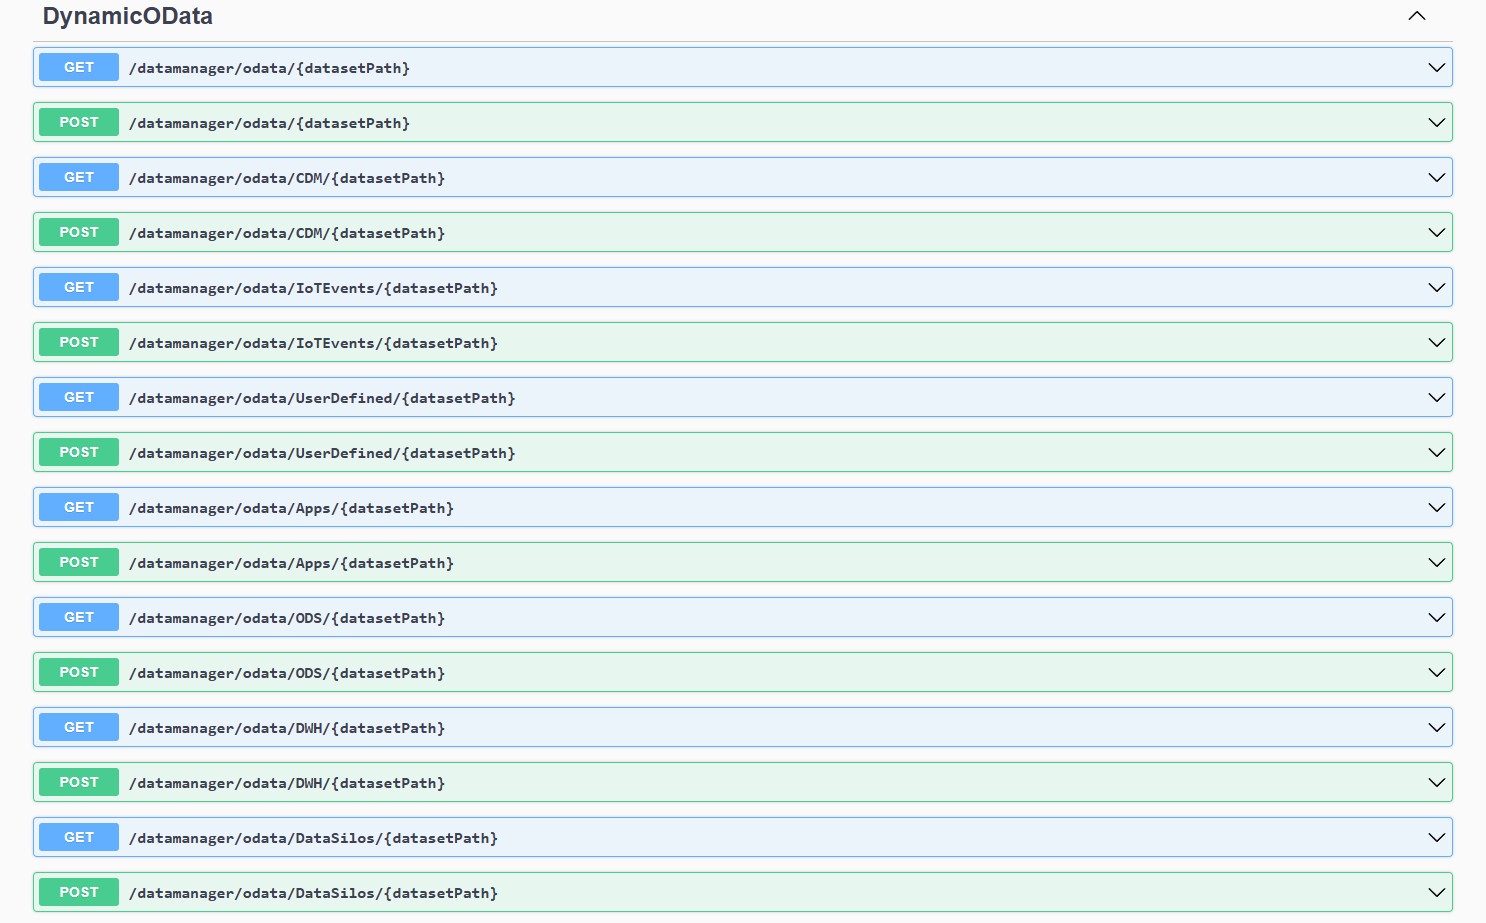
Task: Click the POST badge on the DataSilos endpoint
Action: [x=78, y=892]
